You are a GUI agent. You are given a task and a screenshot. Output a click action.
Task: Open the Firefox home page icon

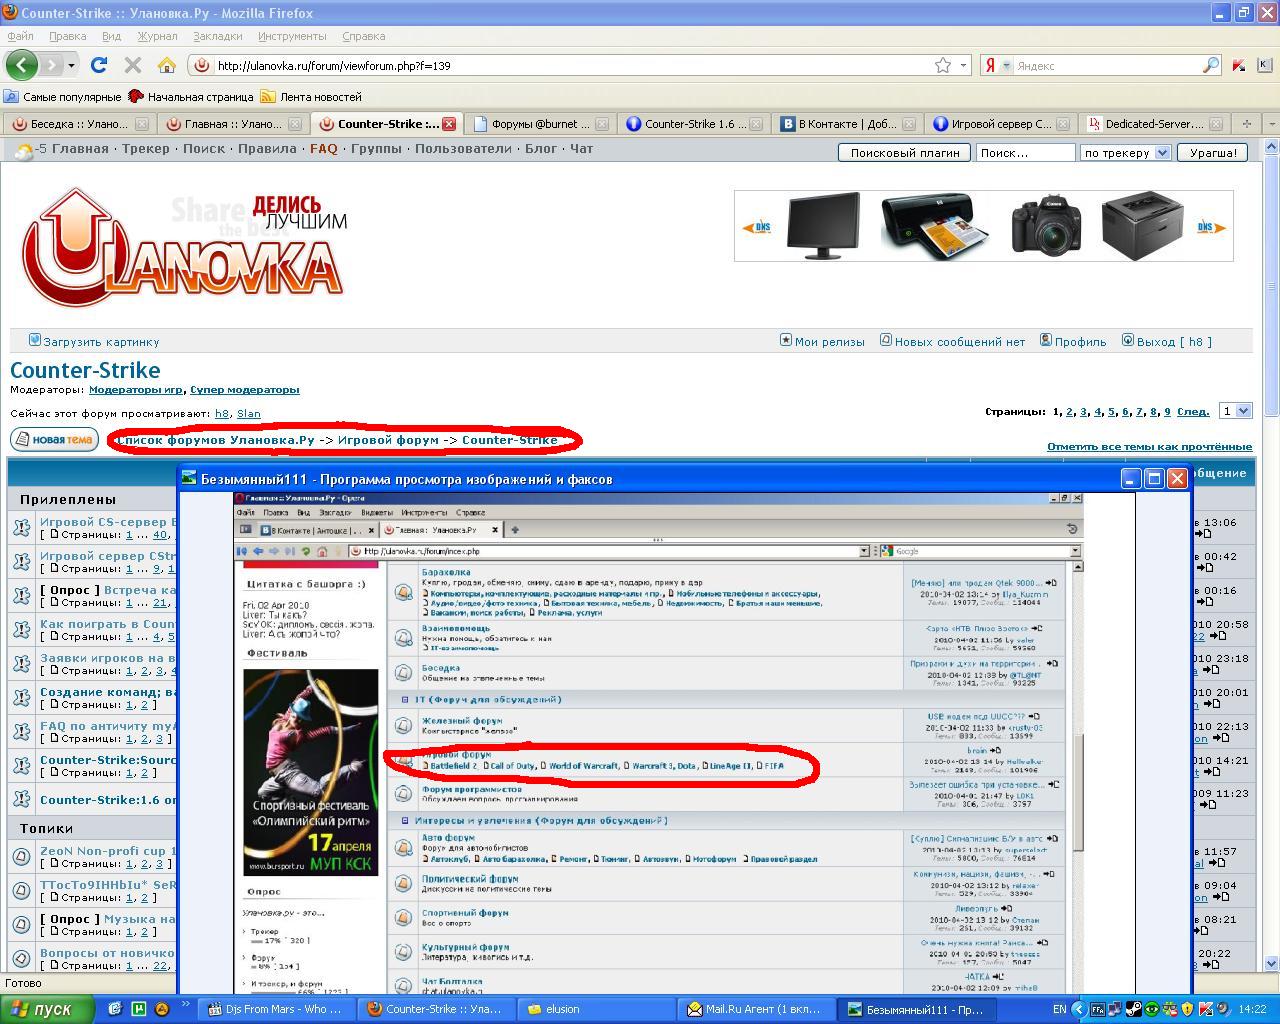pos(167,65)
